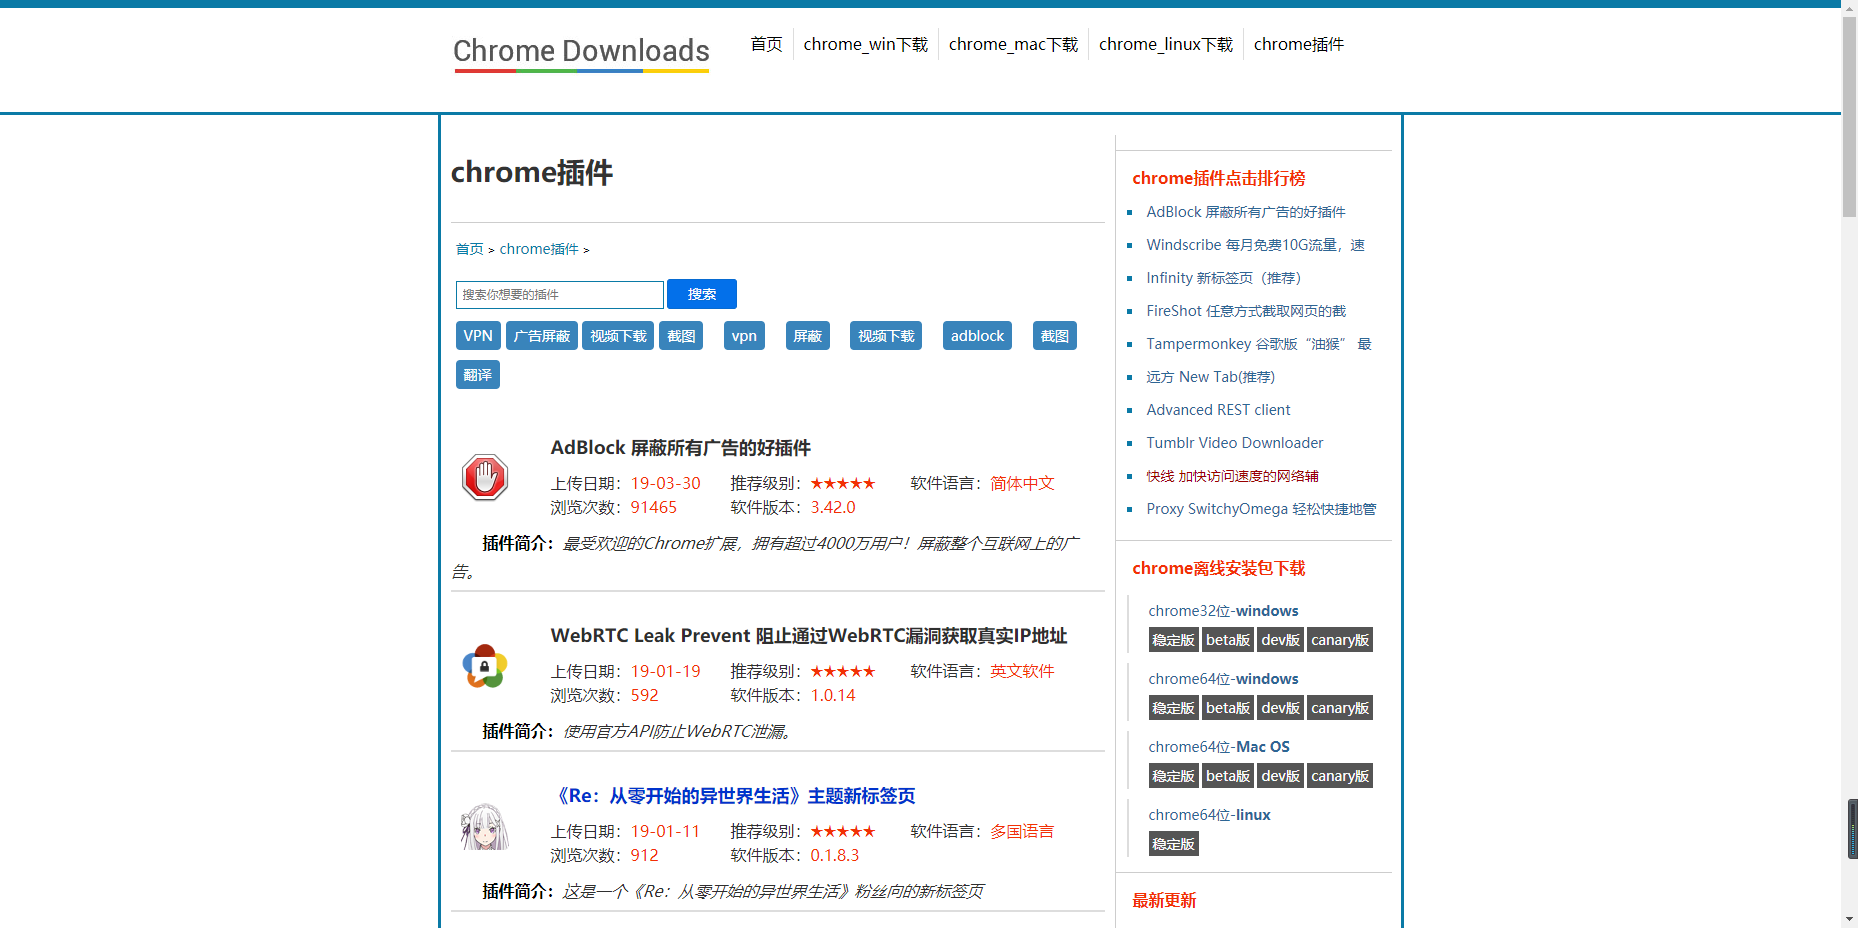Select the 广告屏蔽 tag
Image resolution: width=1858 pixels, height=928 pixels.
542,336
